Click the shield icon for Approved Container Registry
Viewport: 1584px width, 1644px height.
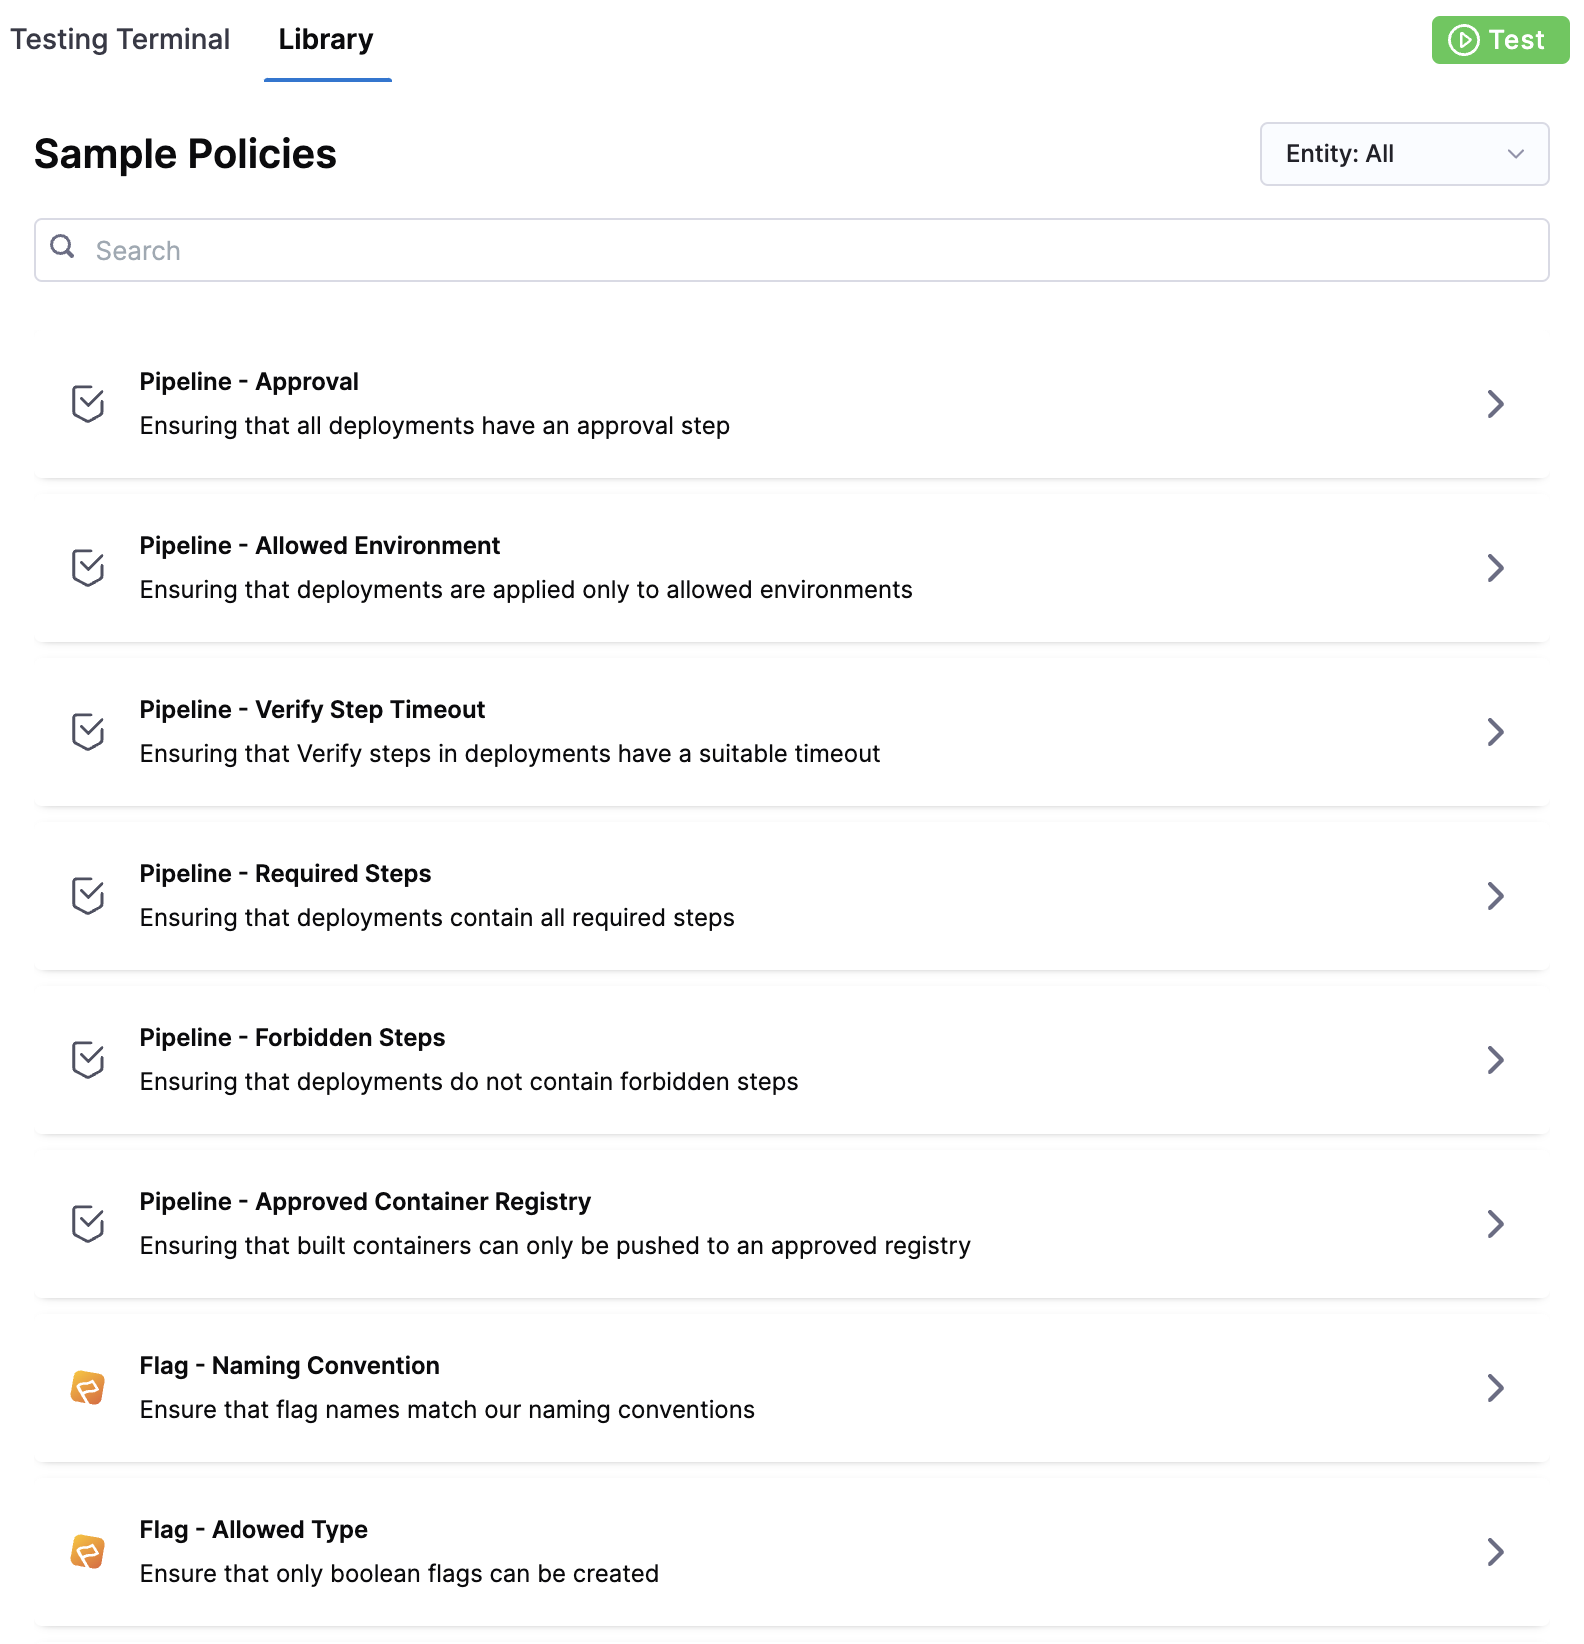click(88, 1224)
